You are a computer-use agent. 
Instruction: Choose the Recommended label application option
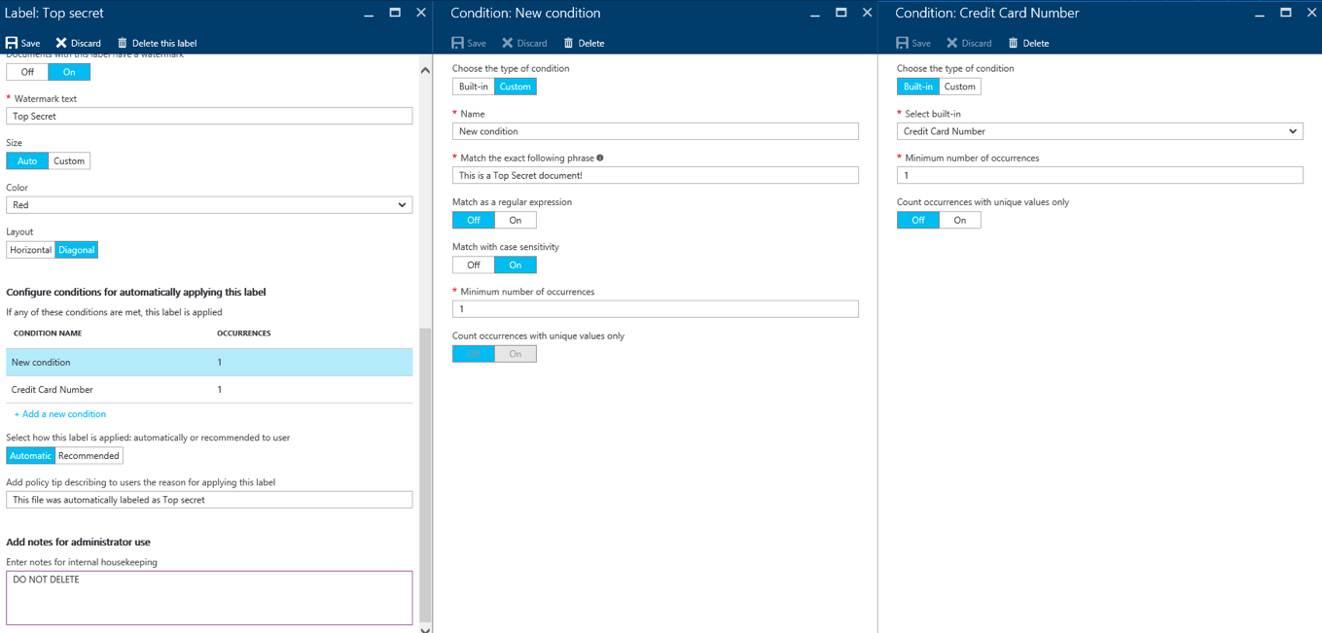point(89,456)
